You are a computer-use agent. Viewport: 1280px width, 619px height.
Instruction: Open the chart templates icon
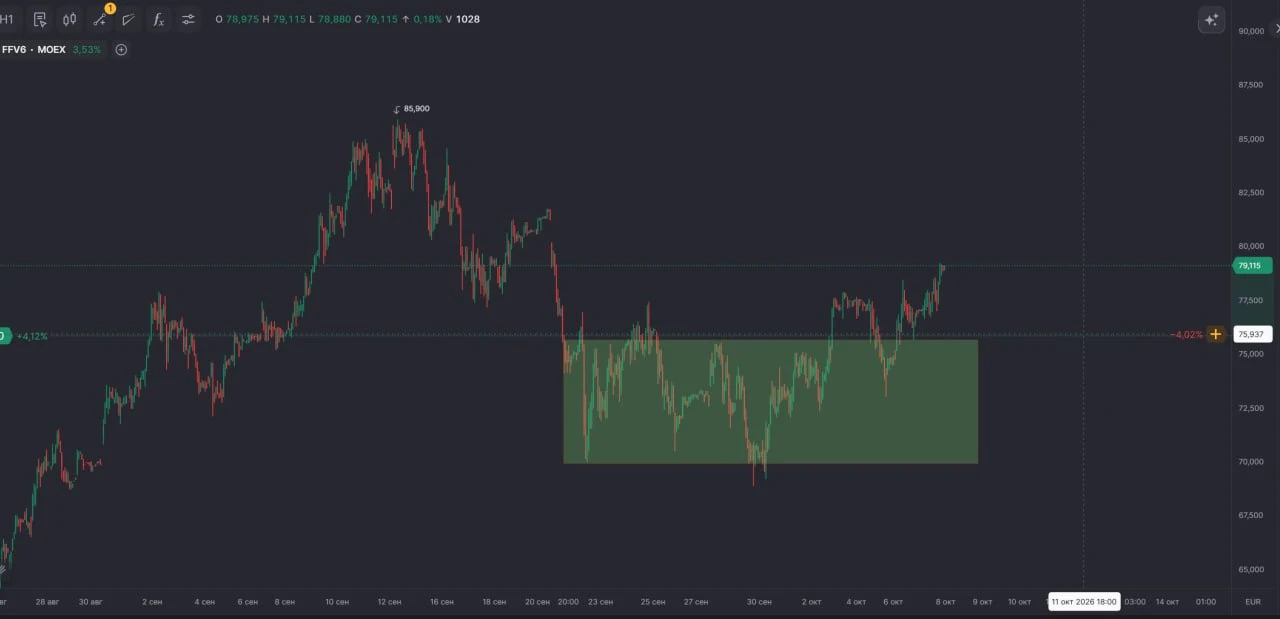pos(40,19)
